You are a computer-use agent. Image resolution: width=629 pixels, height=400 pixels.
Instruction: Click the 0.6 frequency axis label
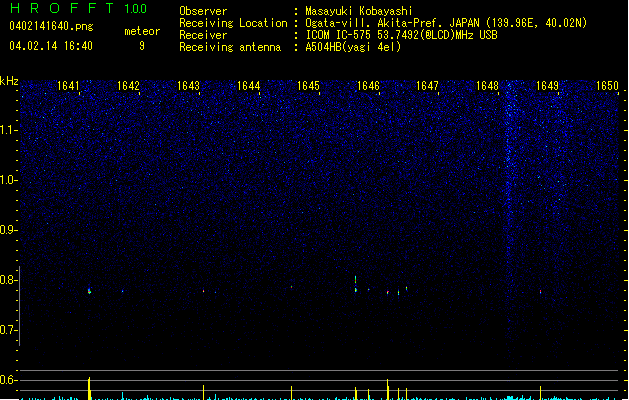pyautogui.click(x=8, y=380)
